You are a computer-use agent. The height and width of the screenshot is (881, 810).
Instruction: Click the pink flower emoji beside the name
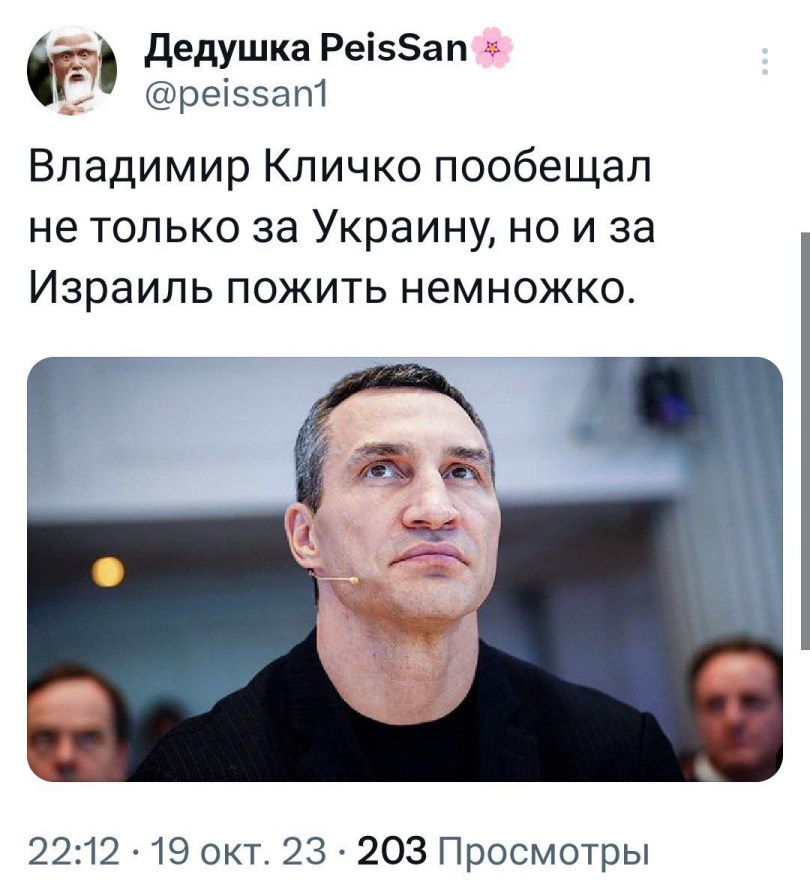click(493, 48)
